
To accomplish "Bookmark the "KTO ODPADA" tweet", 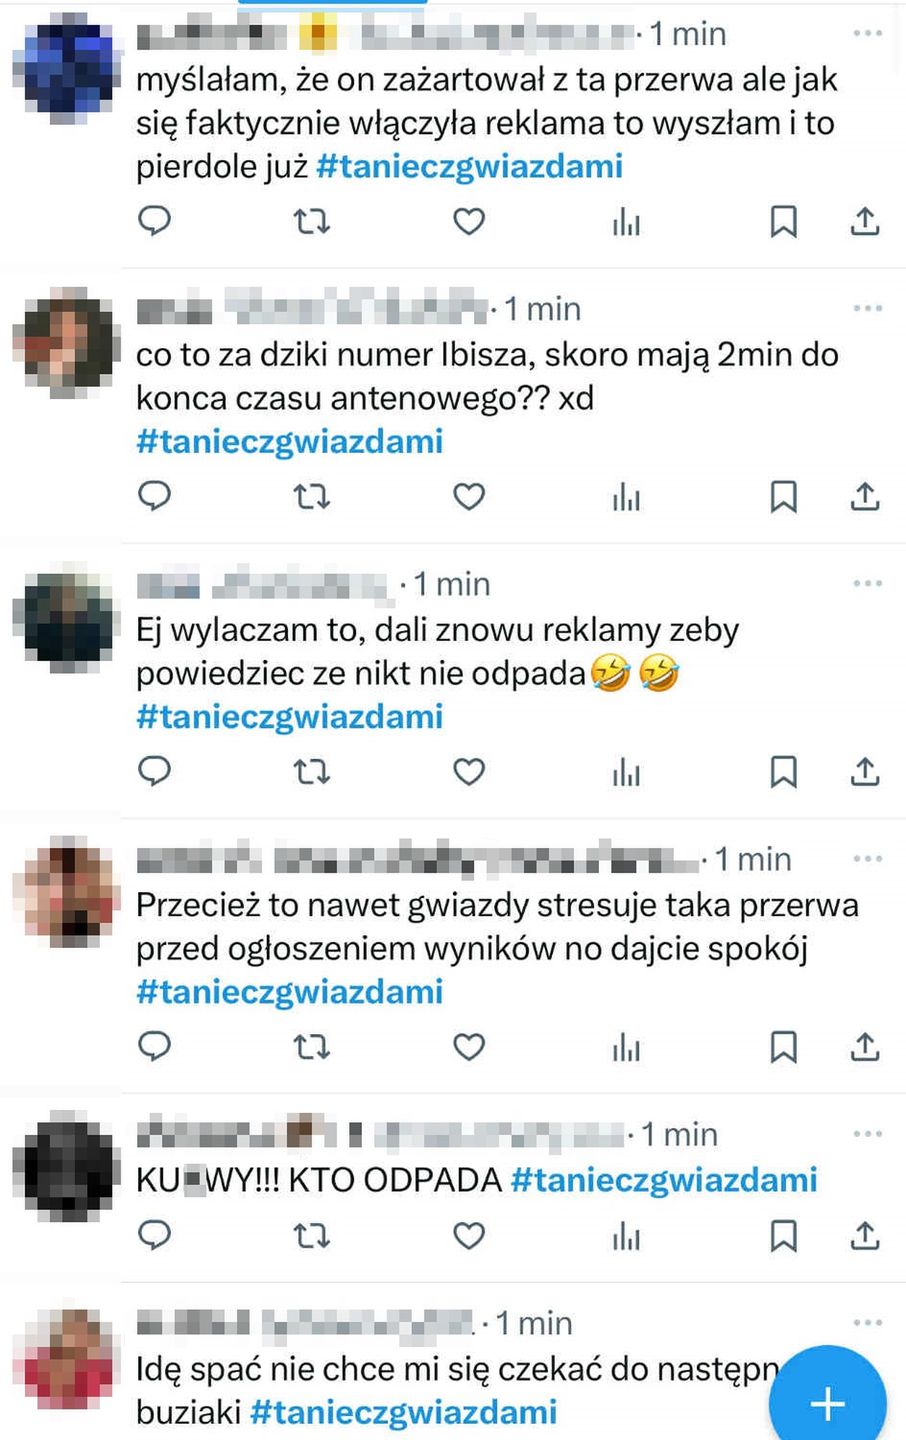I will [x=783, y=1236].
